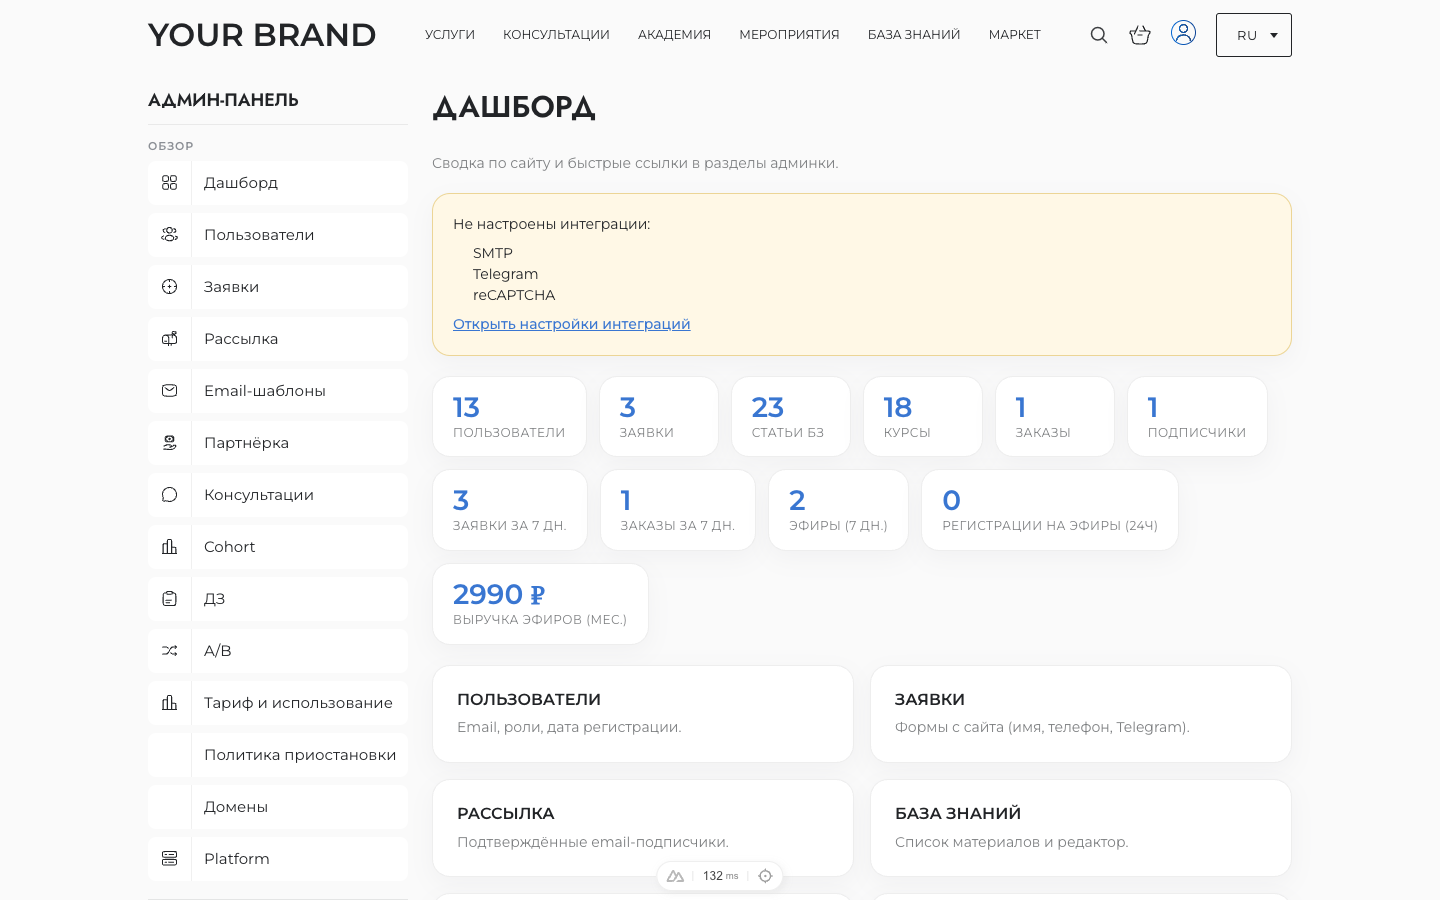Select Пользователи in the sidebar
Image resolution: width=1440 pixels, height=900 pixels.
(278, 235)
